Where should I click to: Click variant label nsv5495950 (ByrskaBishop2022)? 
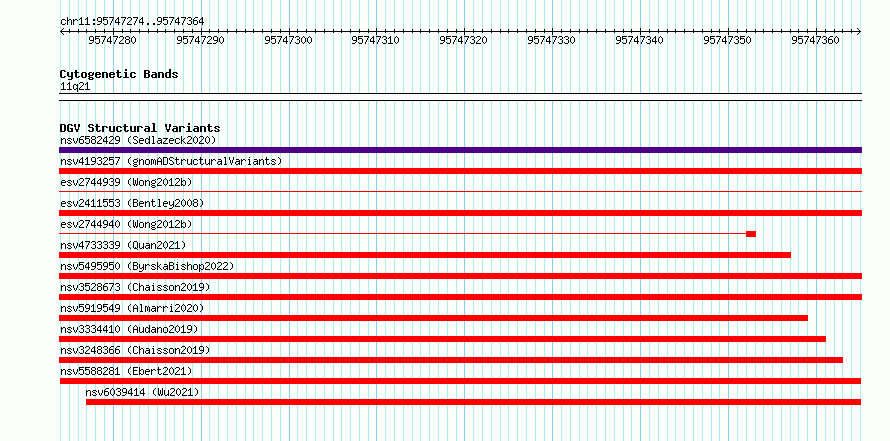[x=147, y=266]
